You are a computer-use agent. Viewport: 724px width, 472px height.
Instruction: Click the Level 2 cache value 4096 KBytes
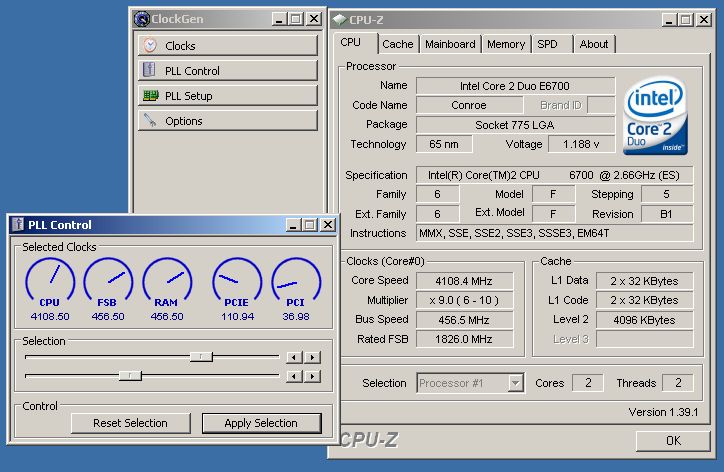click(645, 320)
